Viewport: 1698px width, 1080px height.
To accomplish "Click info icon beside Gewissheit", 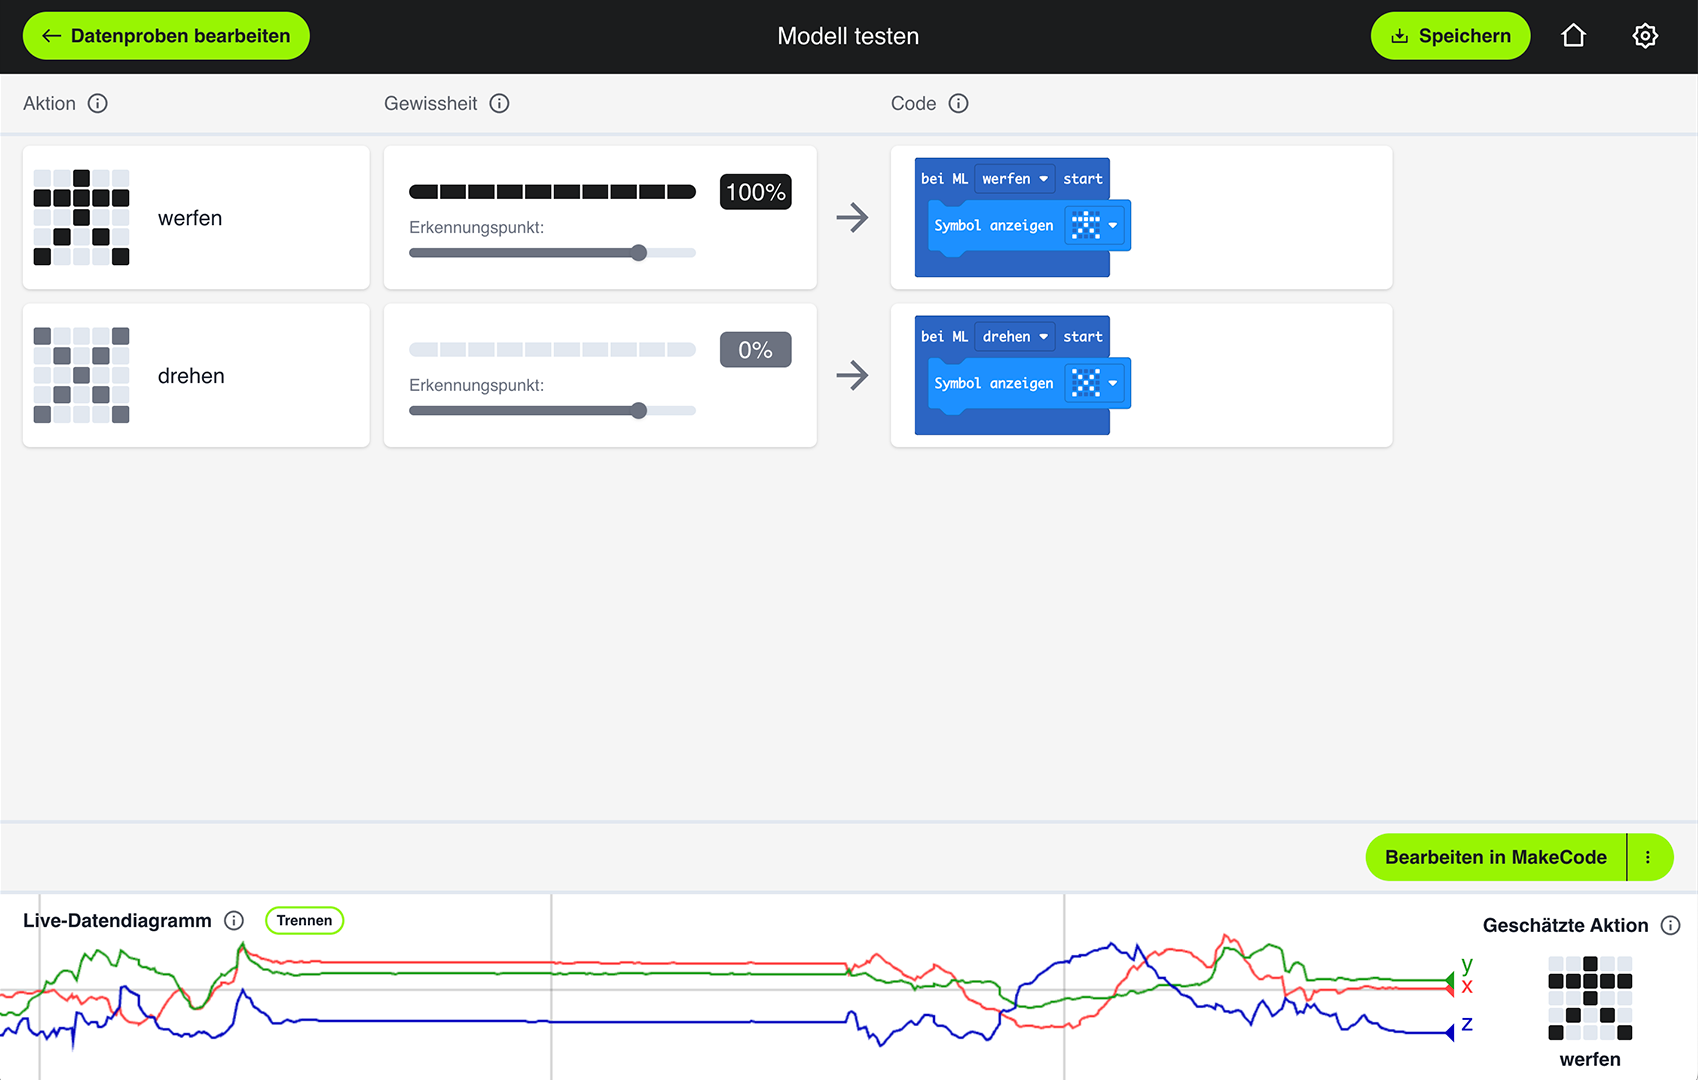I will (x=499, y=104).
